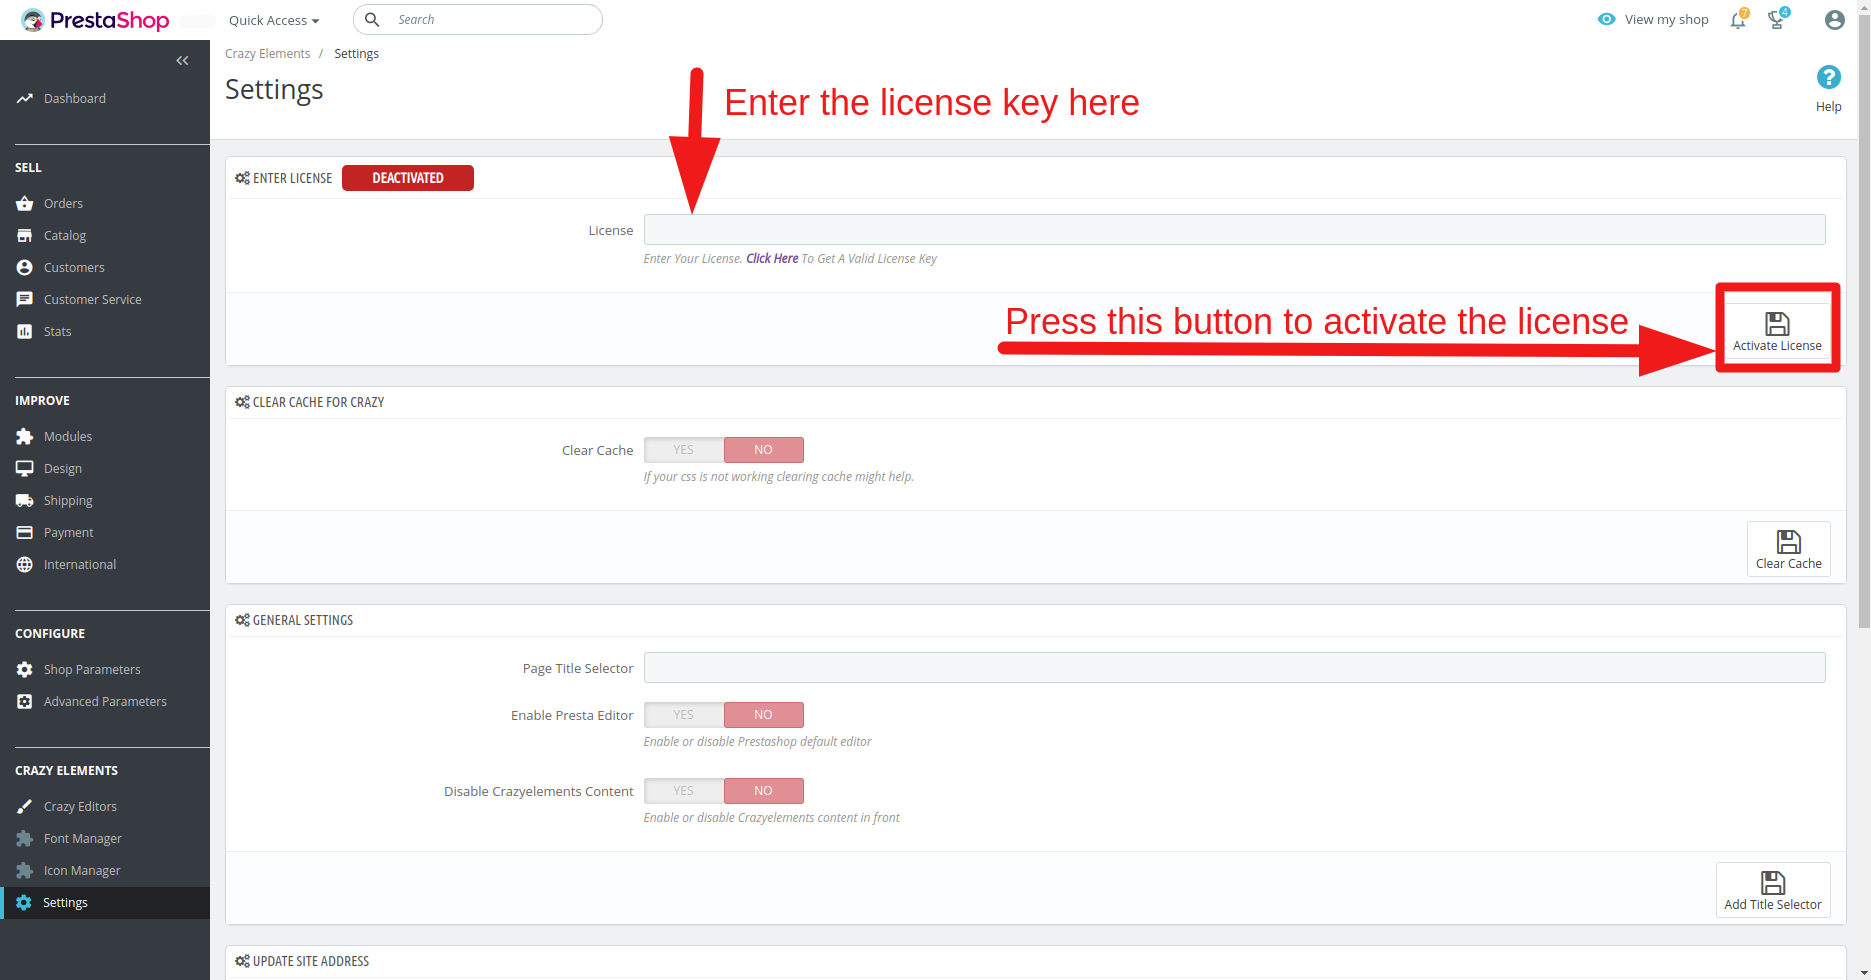Go to Crazy Elements breadcrumb link
The height and width of the screenshot is (980, 1871).
pyautogui.click(x=267, y=54)
